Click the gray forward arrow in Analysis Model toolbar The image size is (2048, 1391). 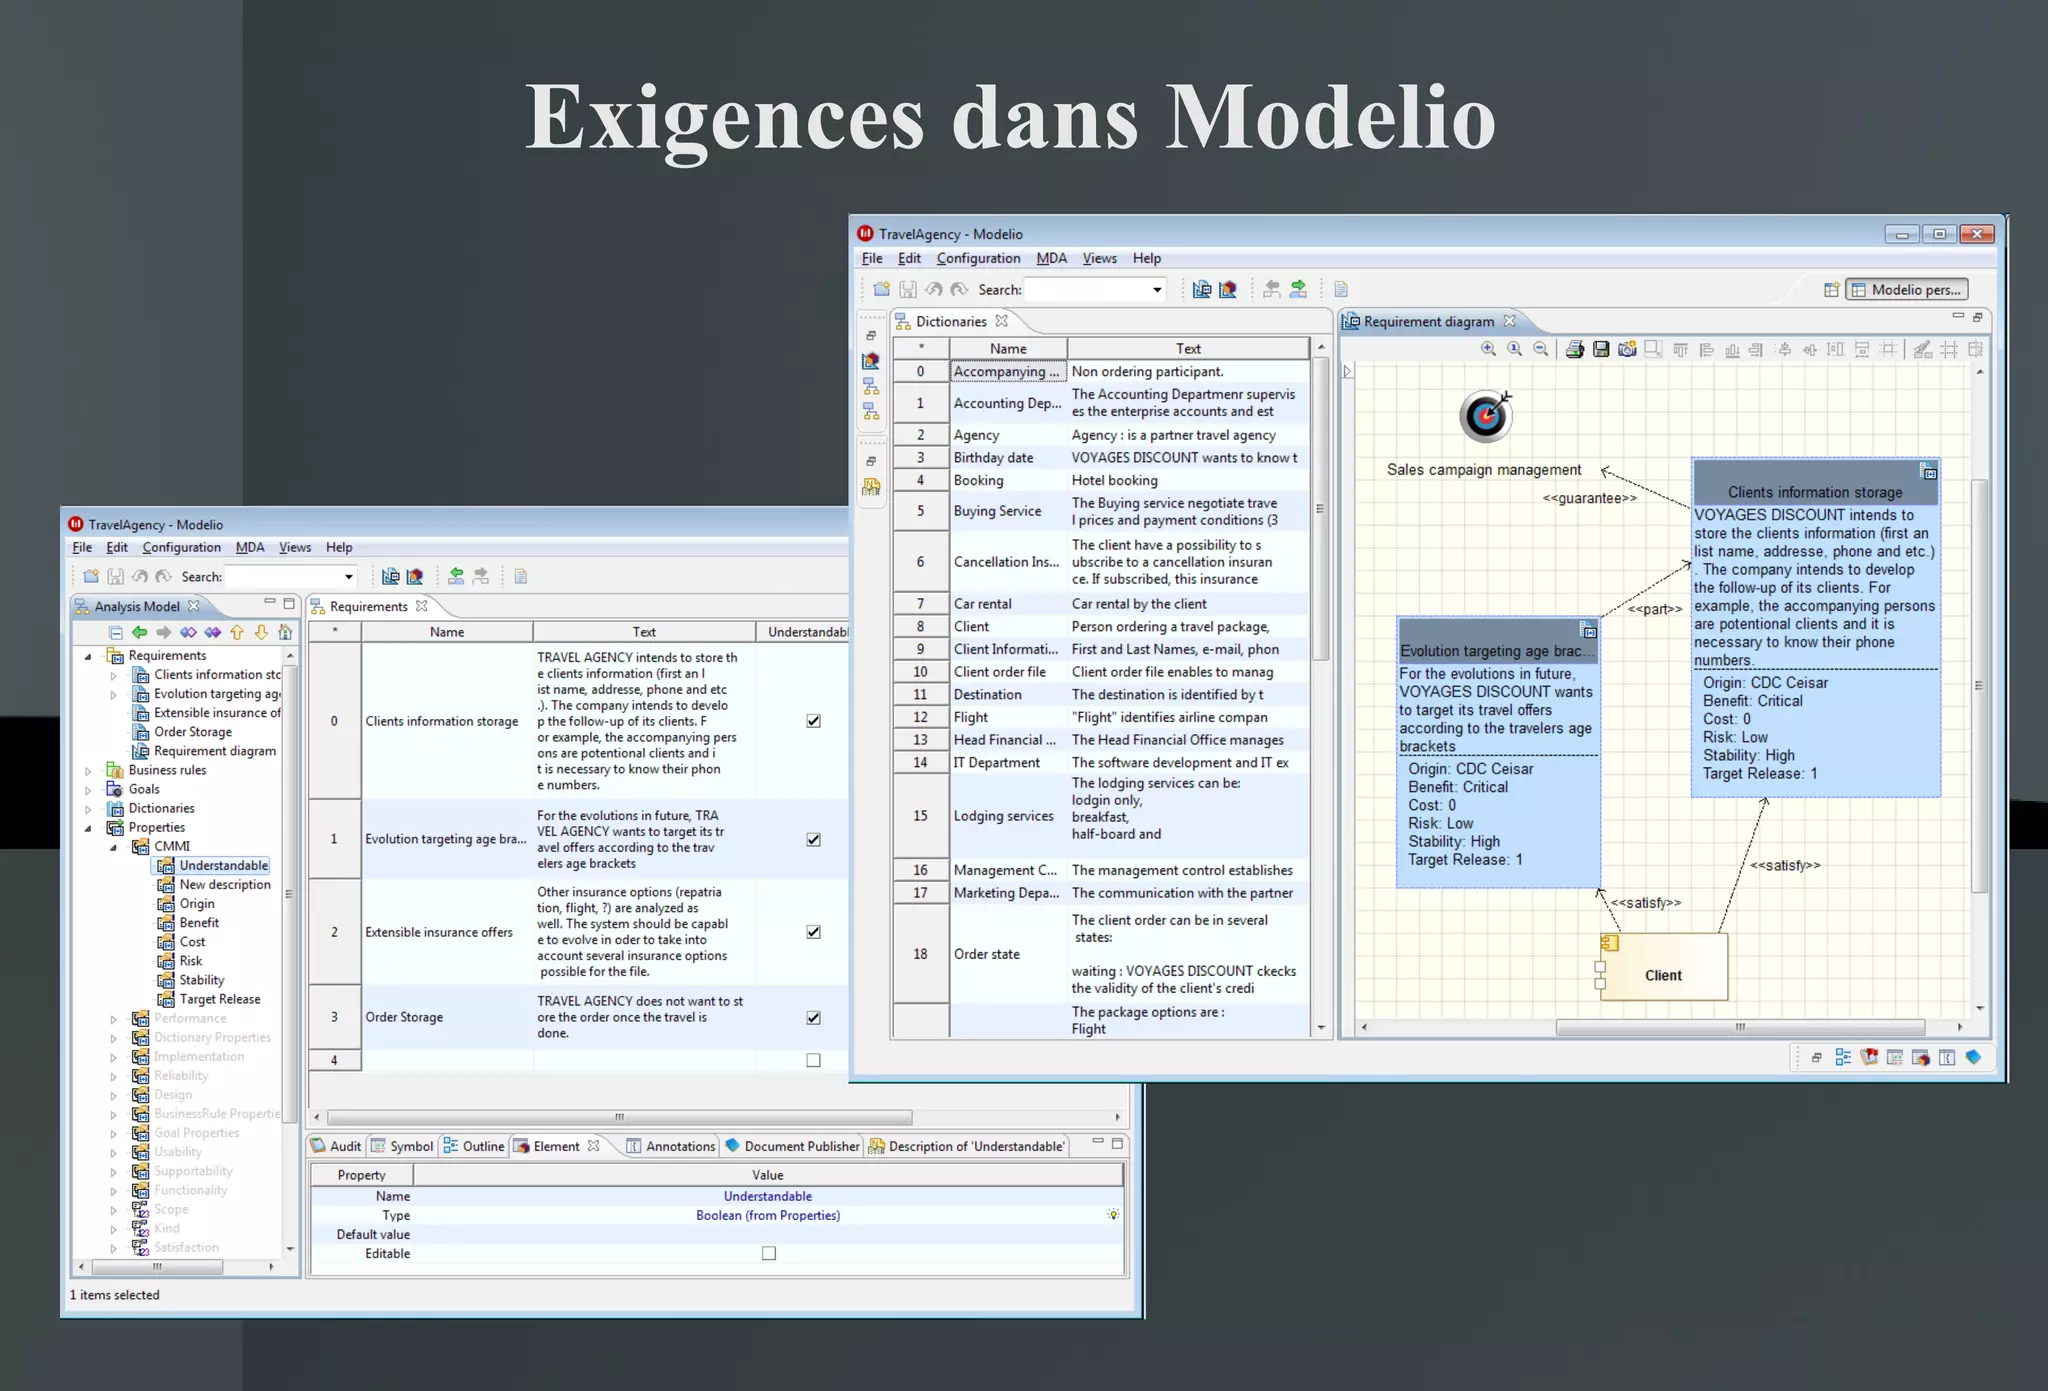[163, 632]
